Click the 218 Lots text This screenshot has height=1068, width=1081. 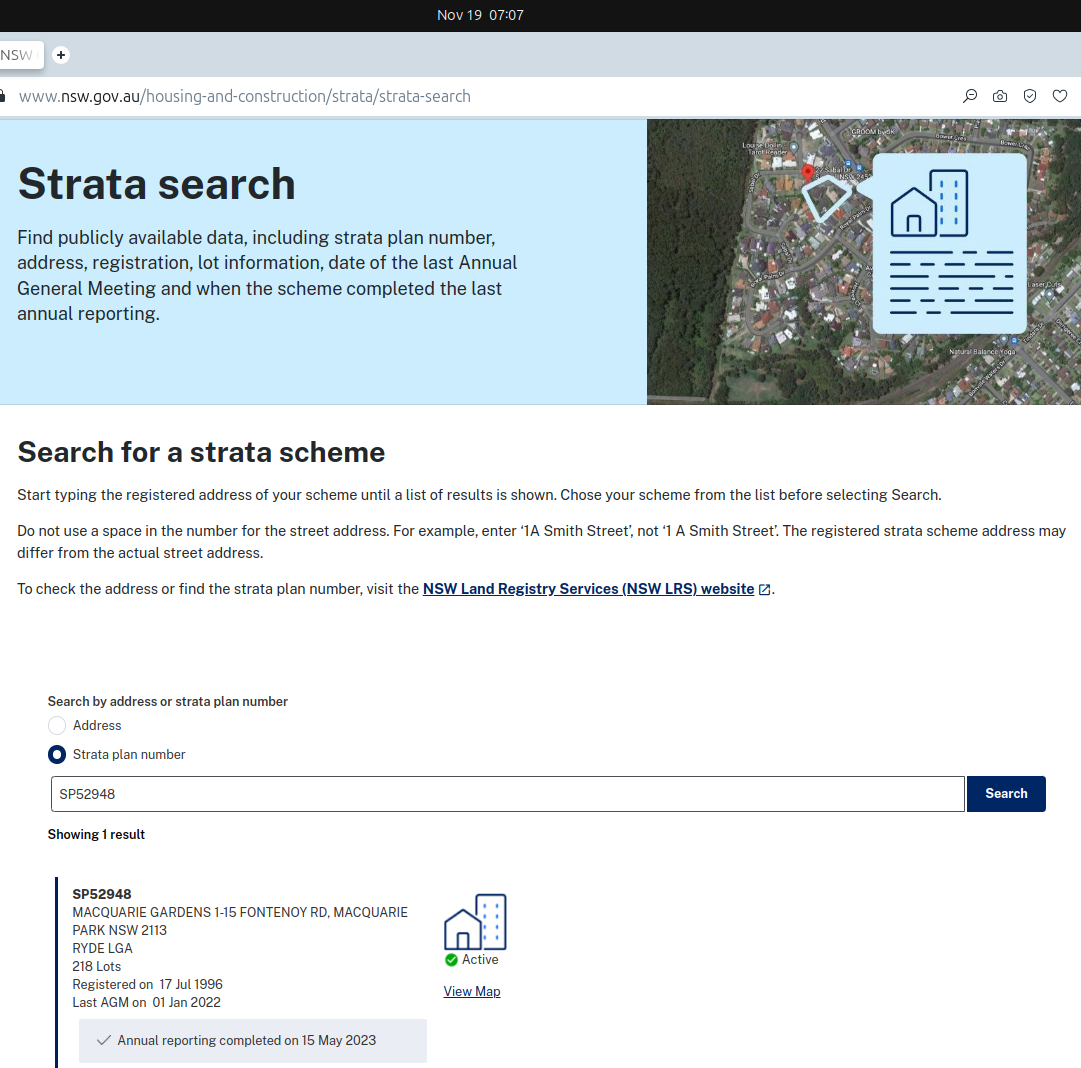(x=97, y=966)
